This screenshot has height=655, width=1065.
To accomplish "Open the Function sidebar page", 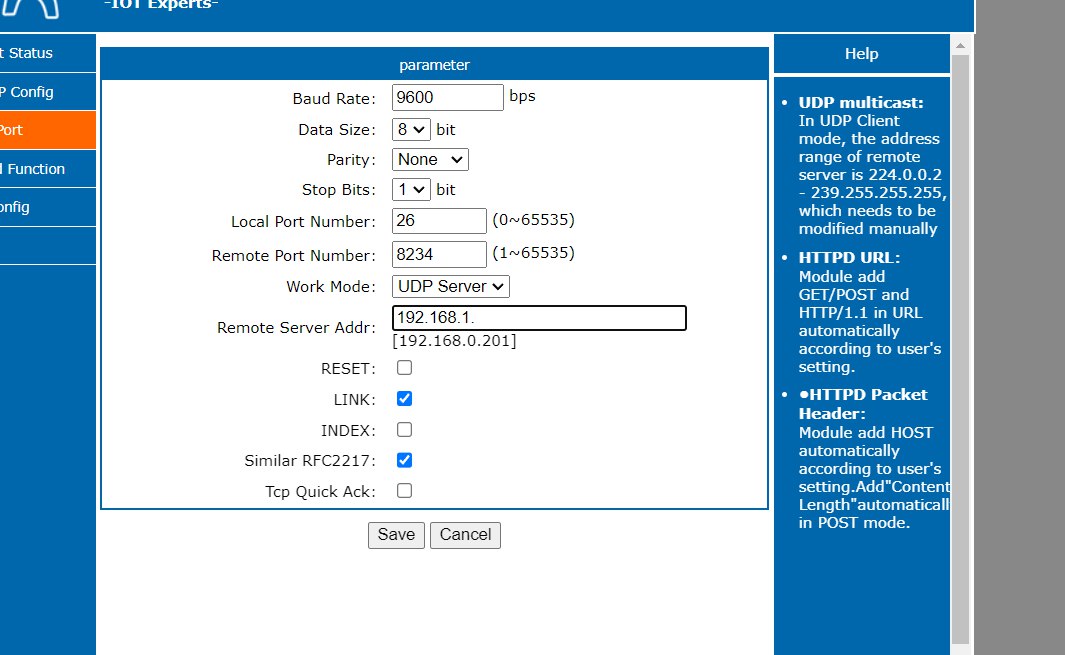I will pyautogui.click(x=48, y=169).
